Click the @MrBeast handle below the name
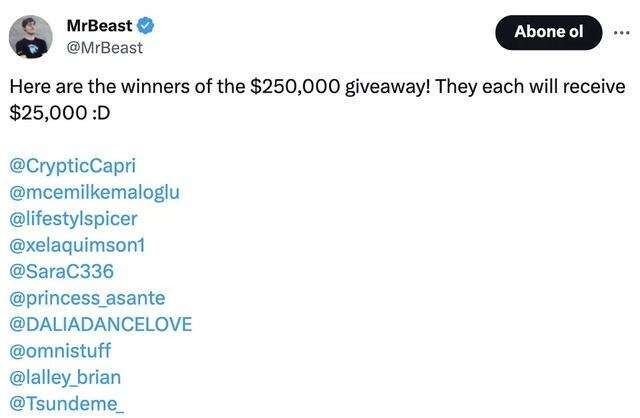Viewport: 640px width, 418px height. 104,47
